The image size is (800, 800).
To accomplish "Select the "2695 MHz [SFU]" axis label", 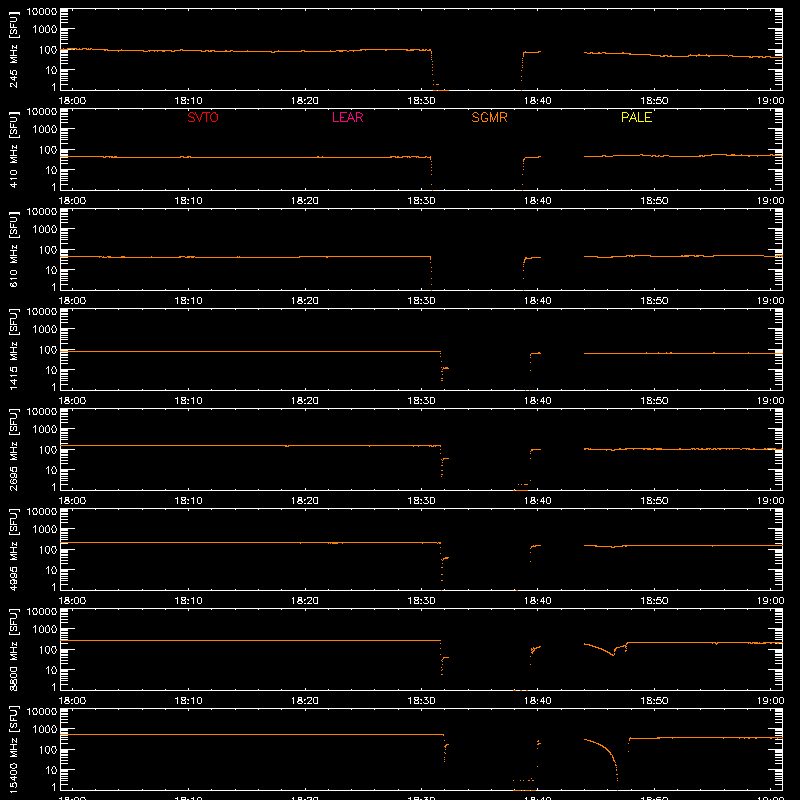I will click(13, 449).
